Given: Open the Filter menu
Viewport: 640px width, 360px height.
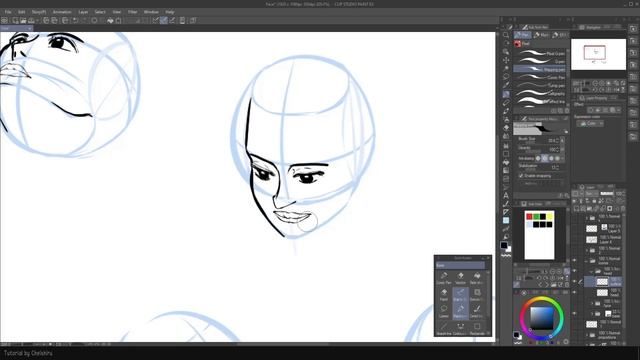Looking at the screenshot, I should pos(132,12).
